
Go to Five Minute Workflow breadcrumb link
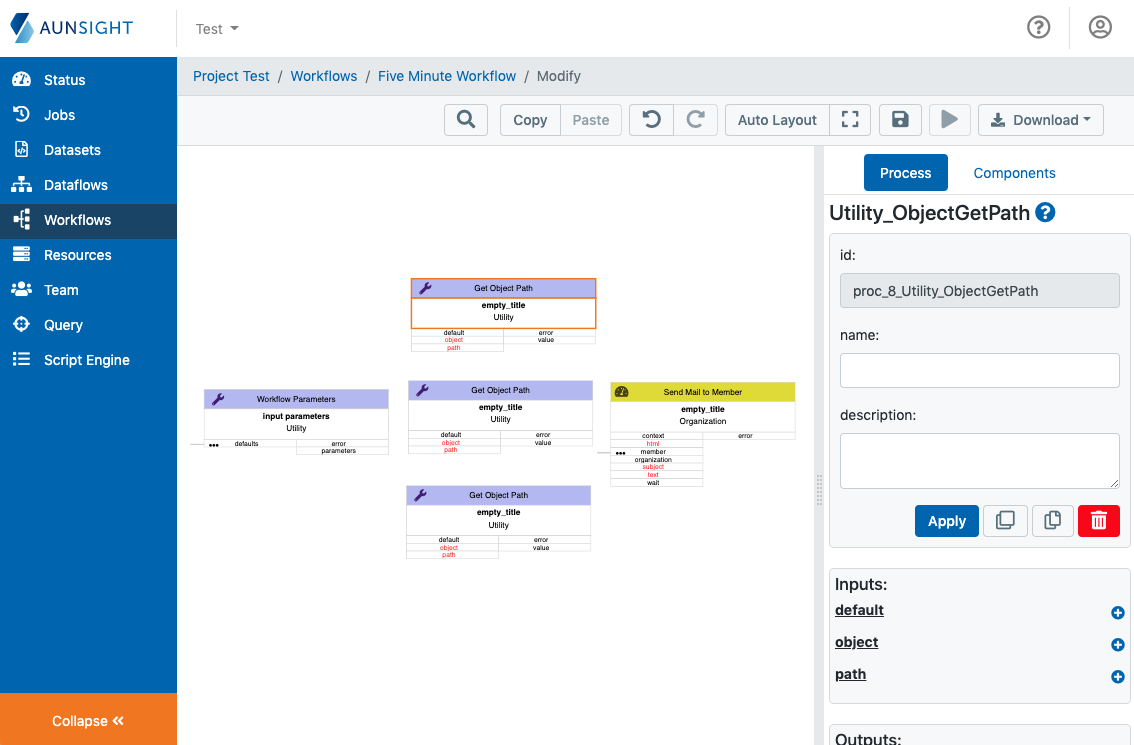click(447, 76)
